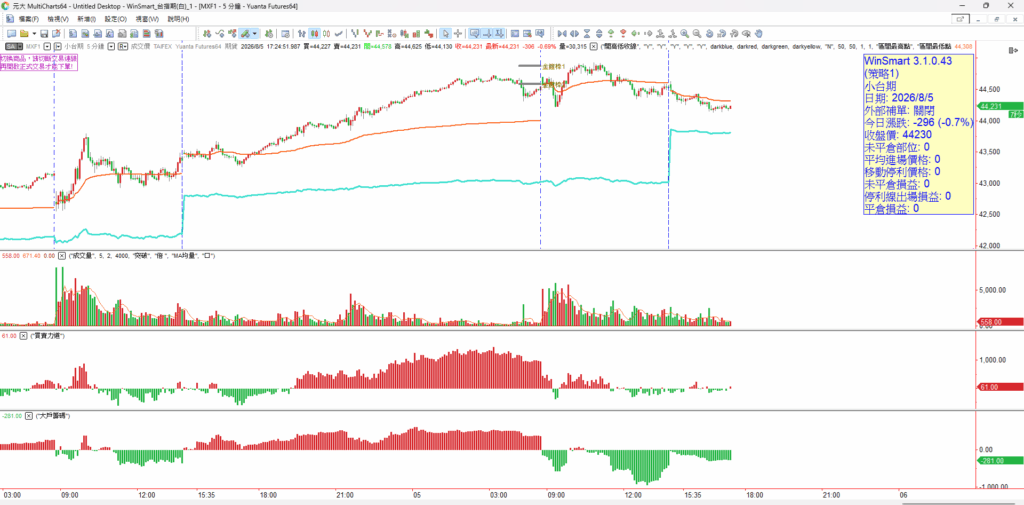Select the crosshair cursor tool

(458, 33)
